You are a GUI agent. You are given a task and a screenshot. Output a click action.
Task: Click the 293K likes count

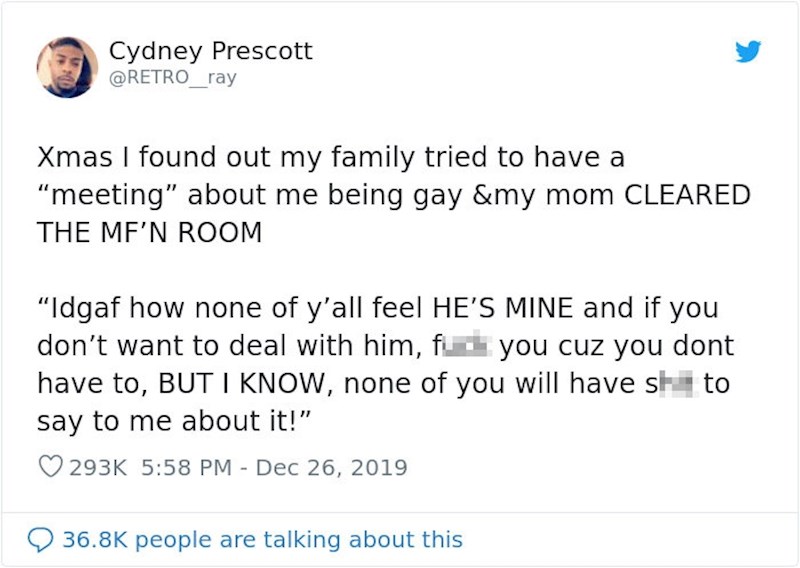[x=97, y=467]
